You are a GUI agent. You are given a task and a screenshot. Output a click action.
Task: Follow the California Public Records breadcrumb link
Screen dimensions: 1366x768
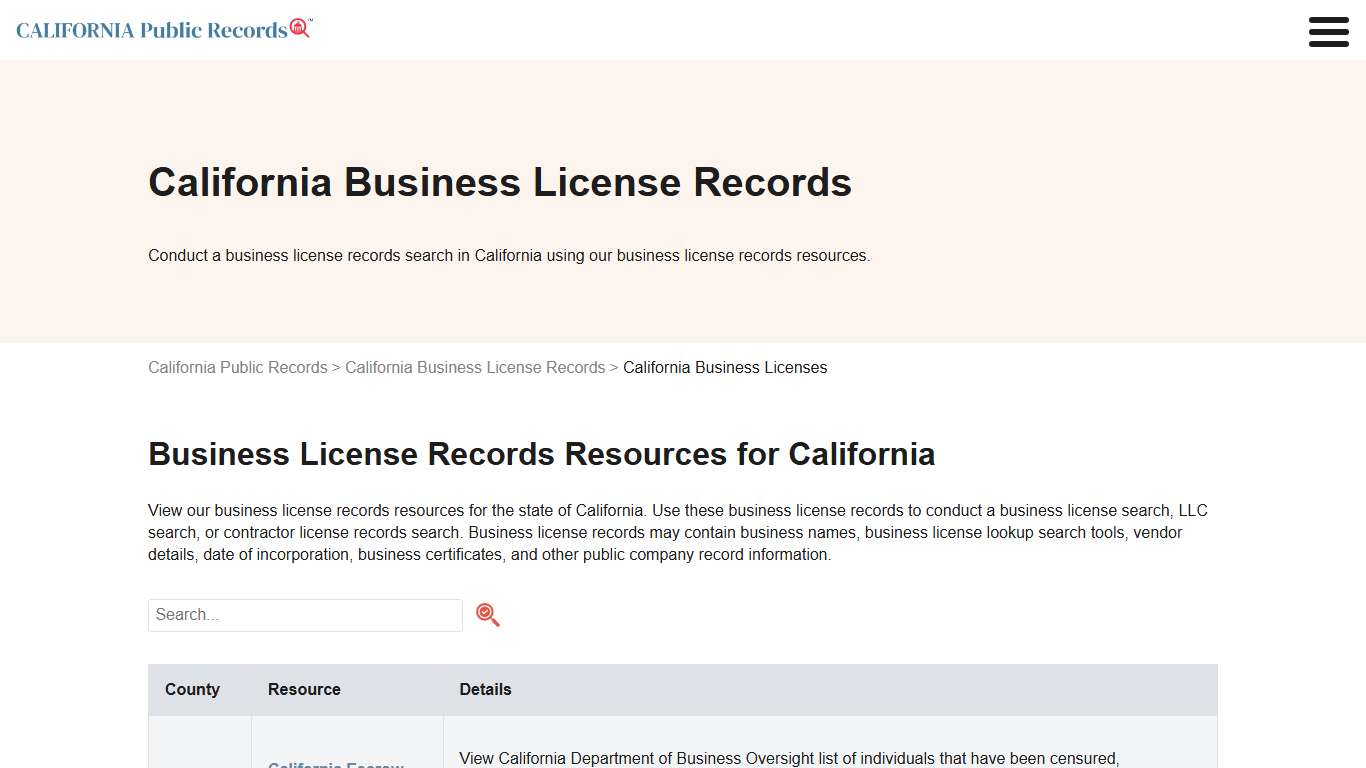click(x=237, y=367)
